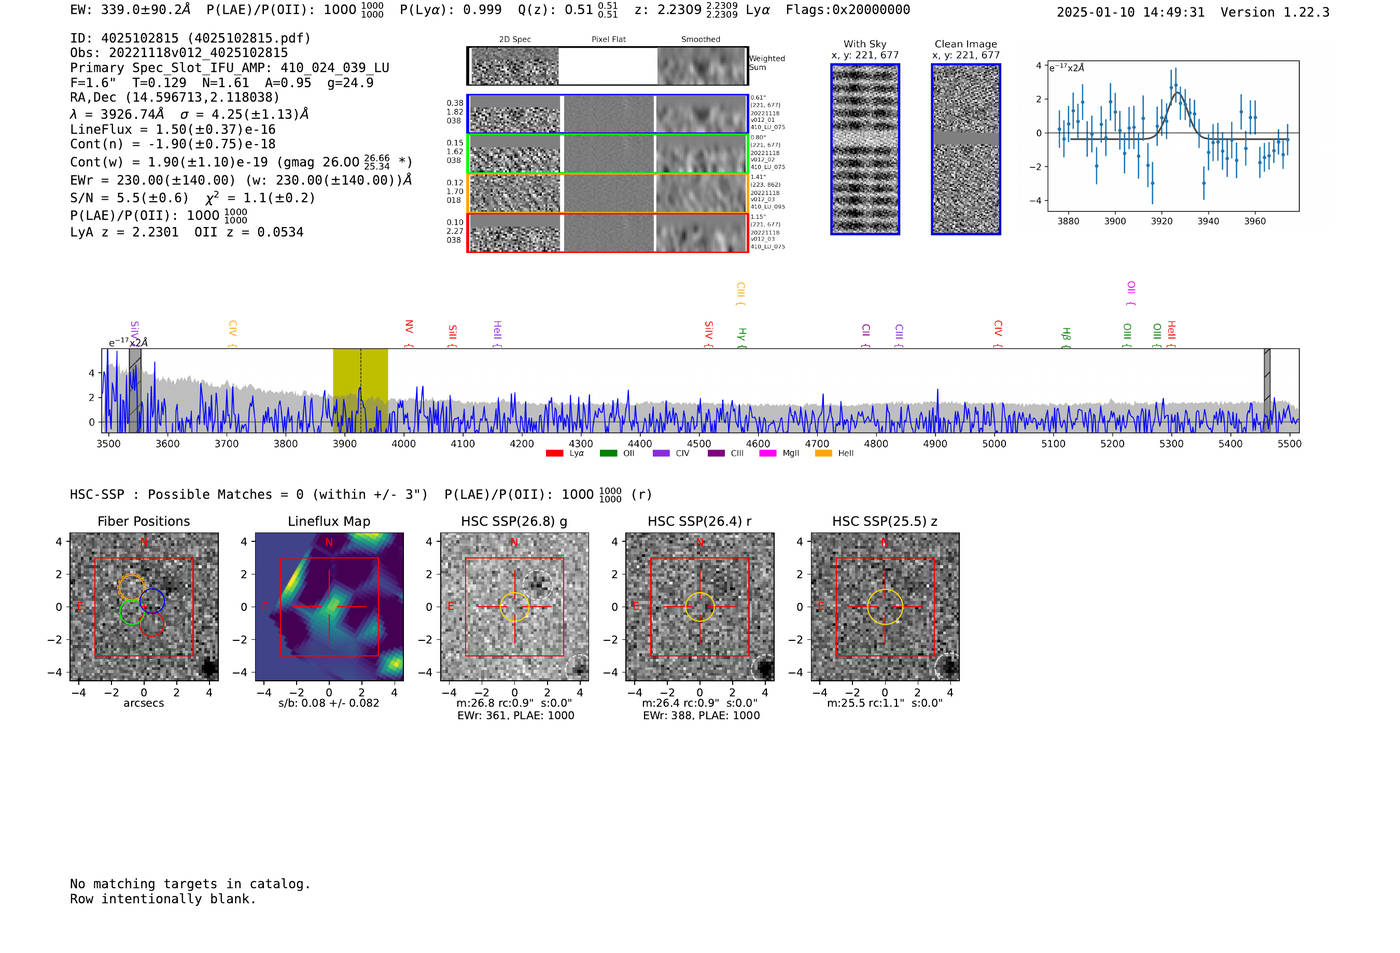Click the Cont(n) = -1.90(±0.75)e-18 line

pos(173,144)
